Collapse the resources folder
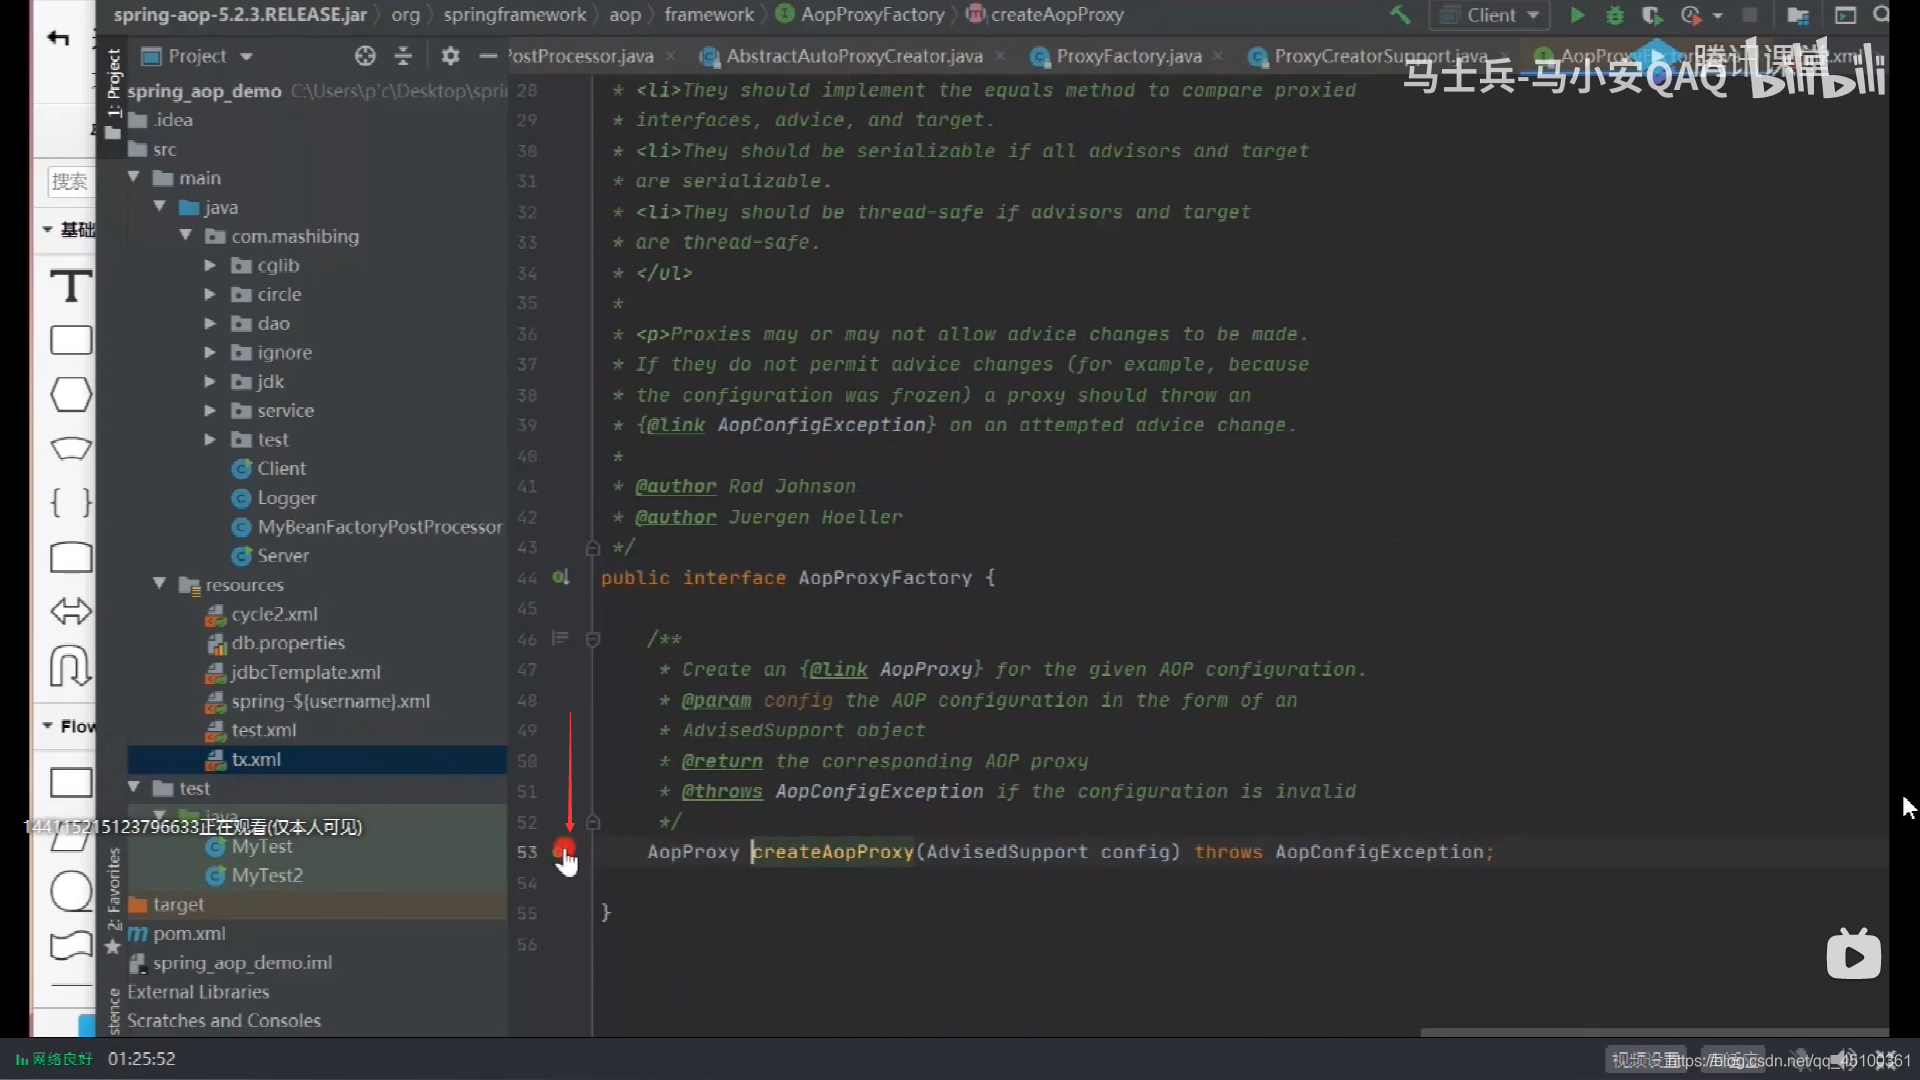1920x1080 pixels. click(x=159, y=583)
